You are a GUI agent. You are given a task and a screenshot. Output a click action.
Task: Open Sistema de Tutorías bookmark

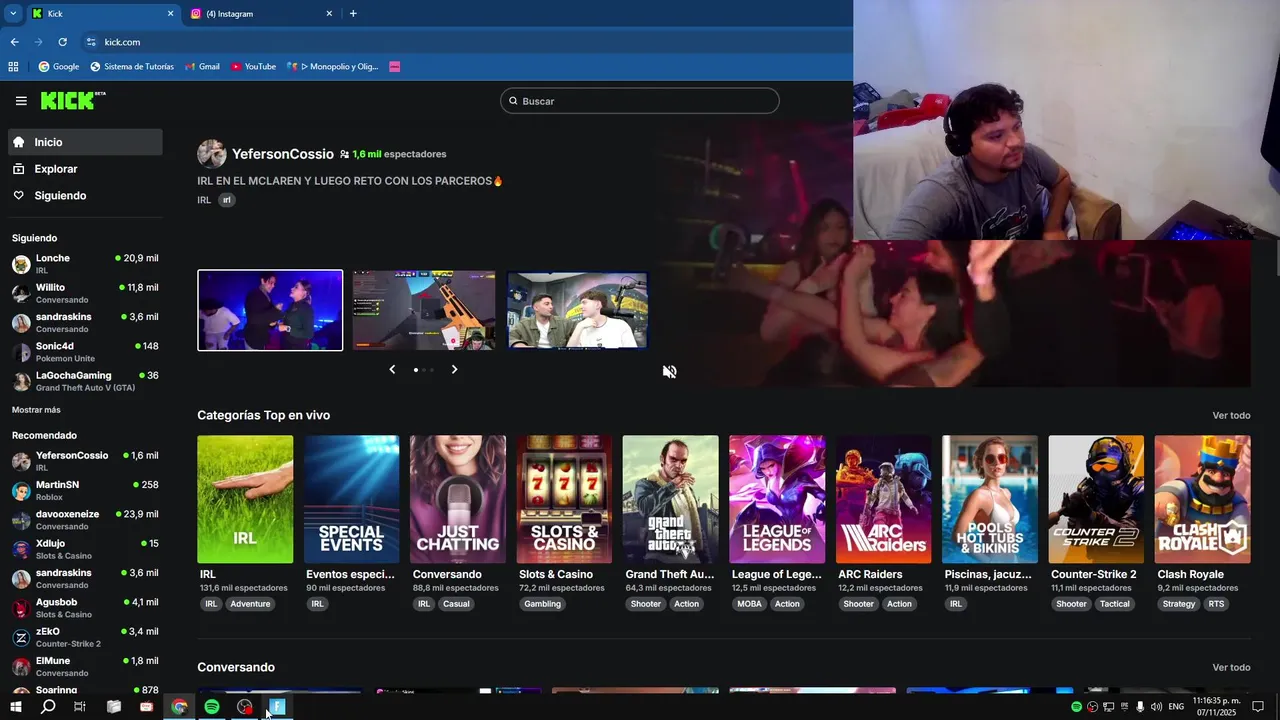point(132,67)
